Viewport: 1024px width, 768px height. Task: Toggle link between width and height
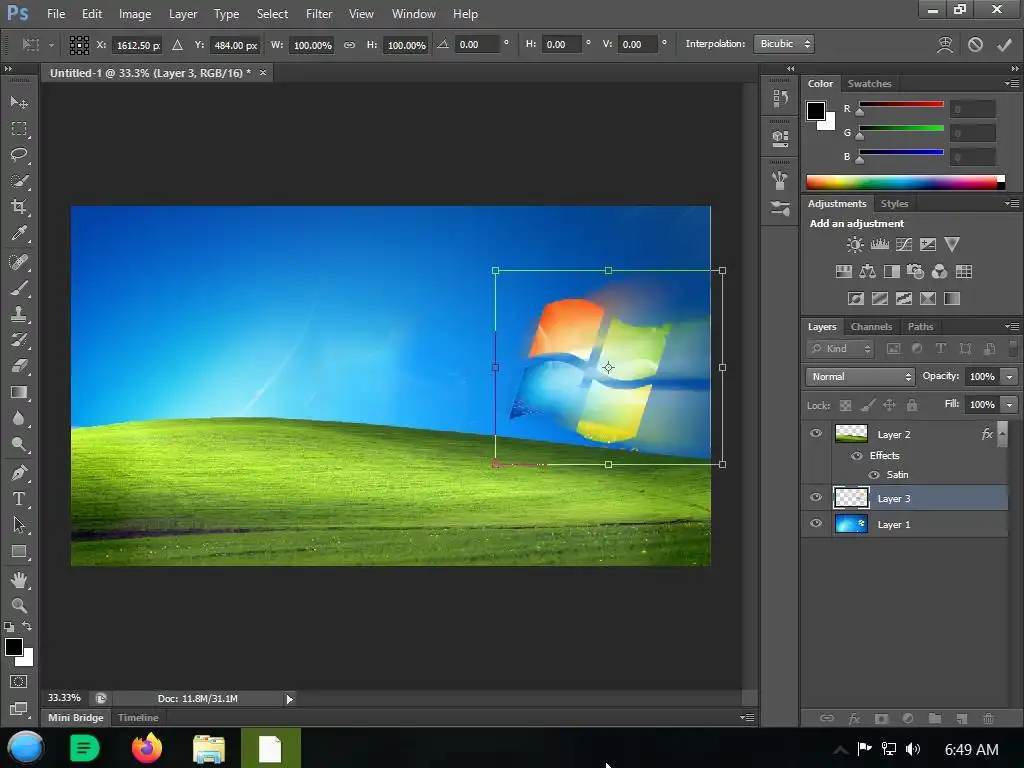(349, 45)
